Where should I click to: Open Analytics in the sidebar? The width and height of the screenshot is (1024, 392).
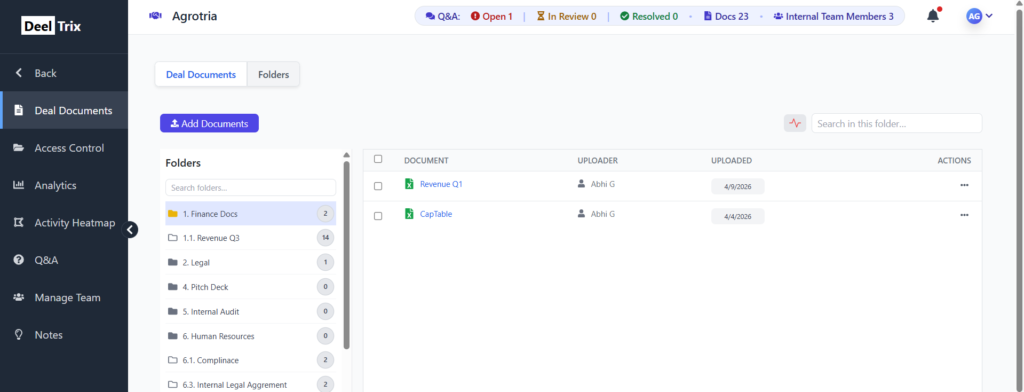point(64,186)
